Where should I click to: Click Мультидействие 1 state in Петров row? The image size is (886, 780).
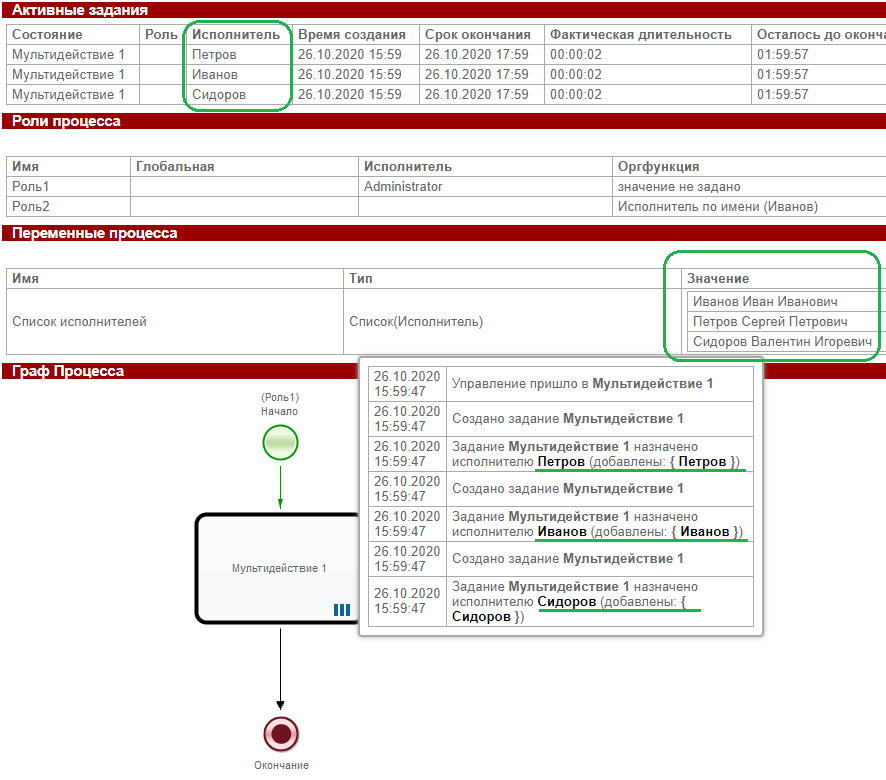pyautogui.click(x=68, y=55)
